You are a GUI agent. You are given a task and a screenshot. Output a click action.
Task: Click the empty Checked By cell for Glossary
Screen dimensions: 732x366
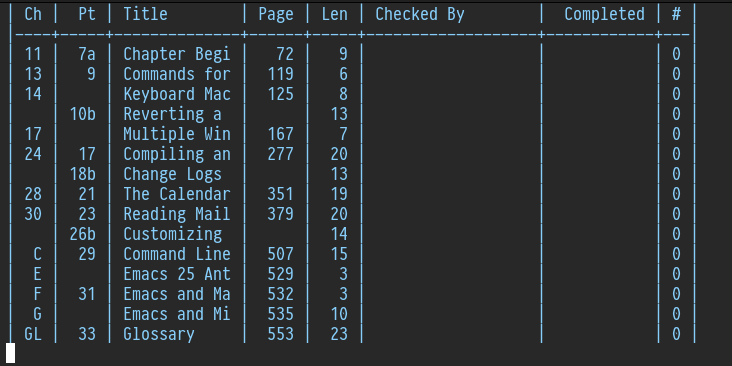pos(451,335)
